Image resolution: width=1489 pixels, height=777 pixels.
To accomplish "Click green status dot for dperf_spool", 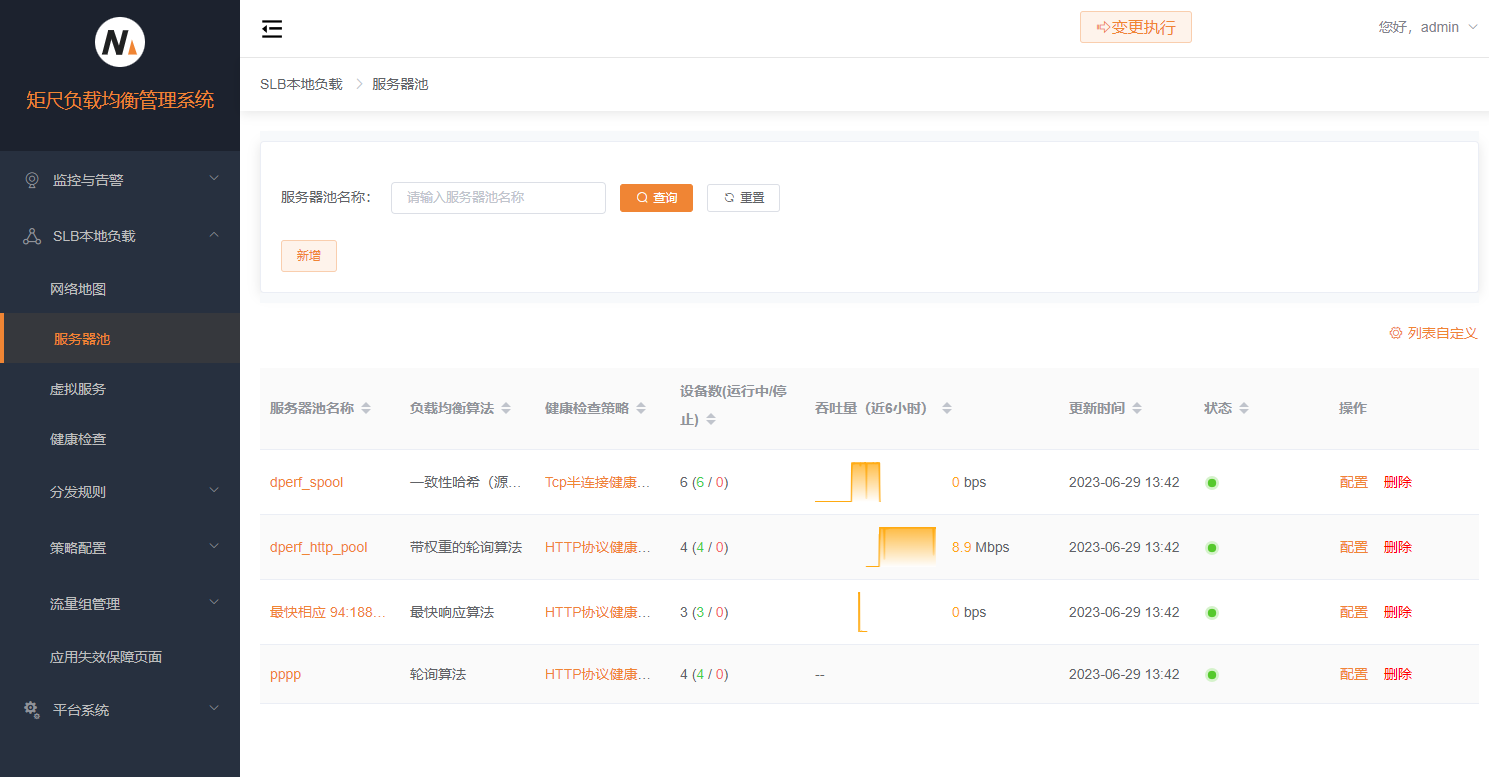I will click(1212, 483).
